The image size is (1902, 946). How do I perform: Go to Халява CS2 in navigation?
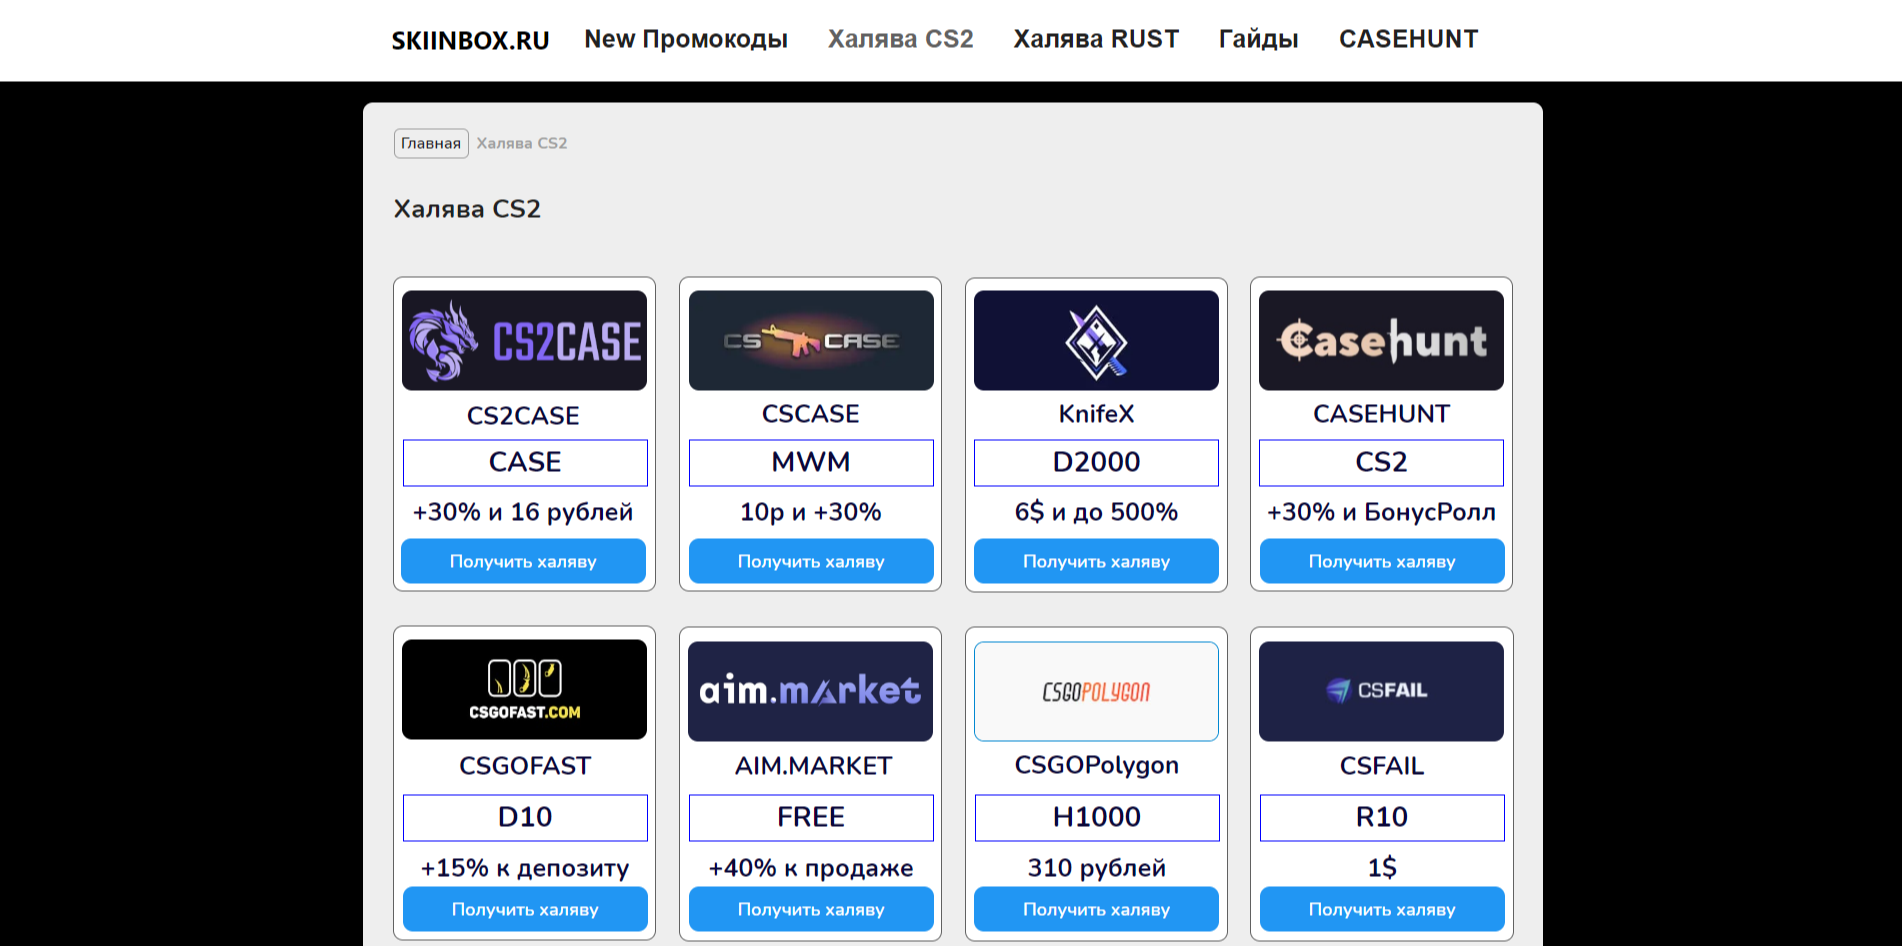[900, 39]
